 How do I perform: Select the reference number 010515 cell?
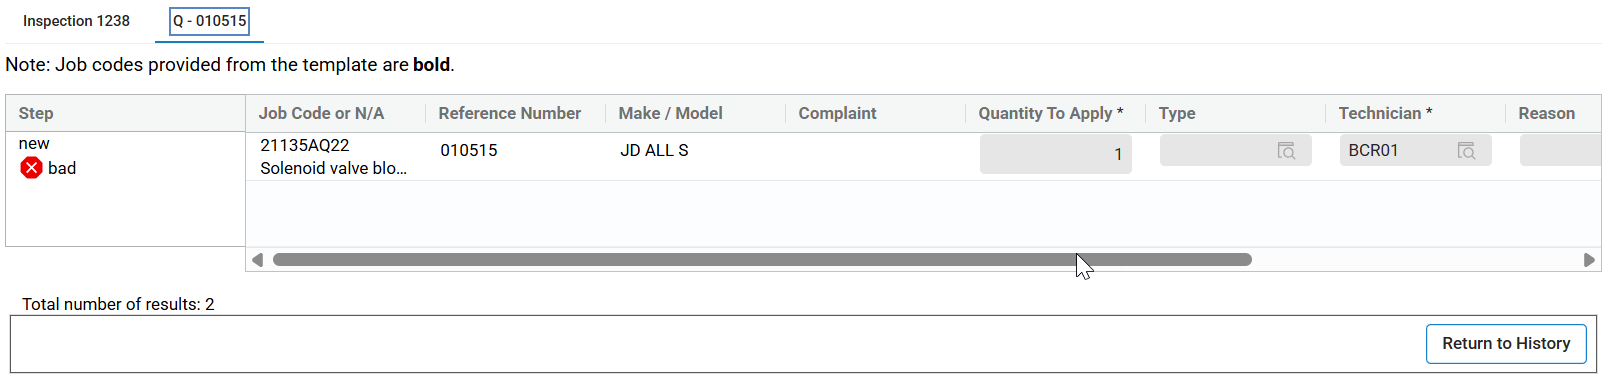pos(469,151)
